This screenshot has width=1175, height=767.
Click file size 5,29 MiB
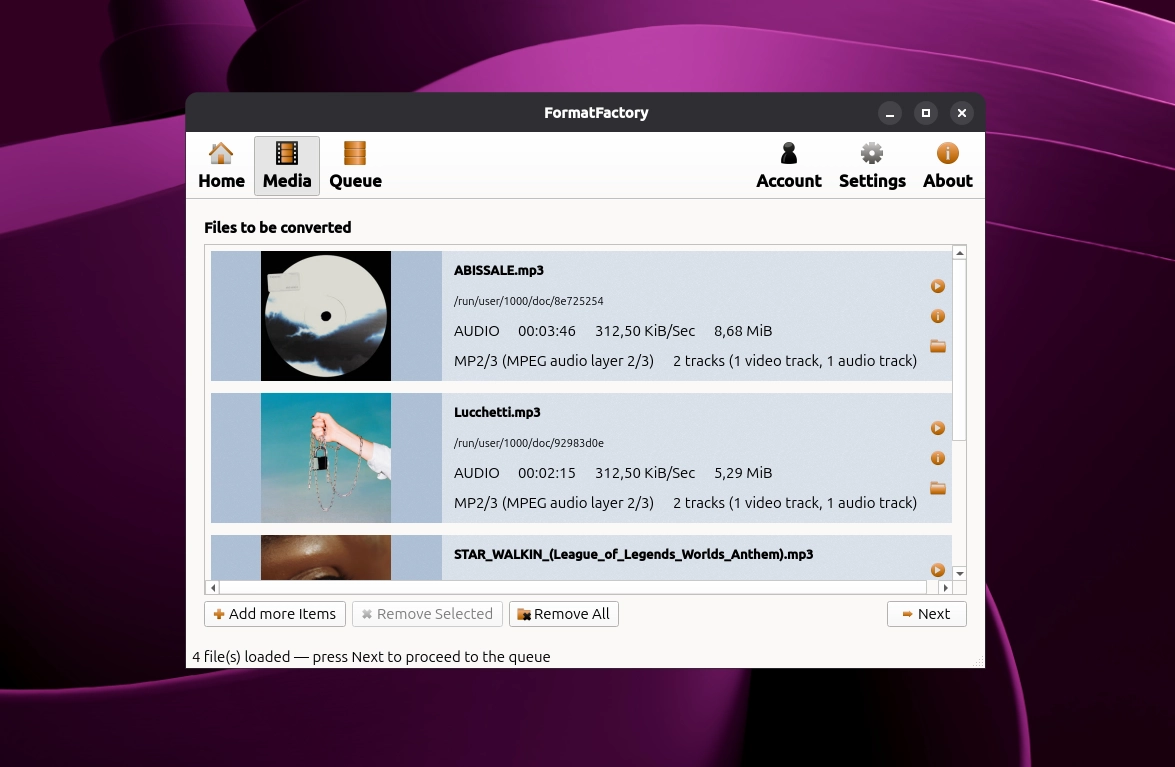(743, 473)
